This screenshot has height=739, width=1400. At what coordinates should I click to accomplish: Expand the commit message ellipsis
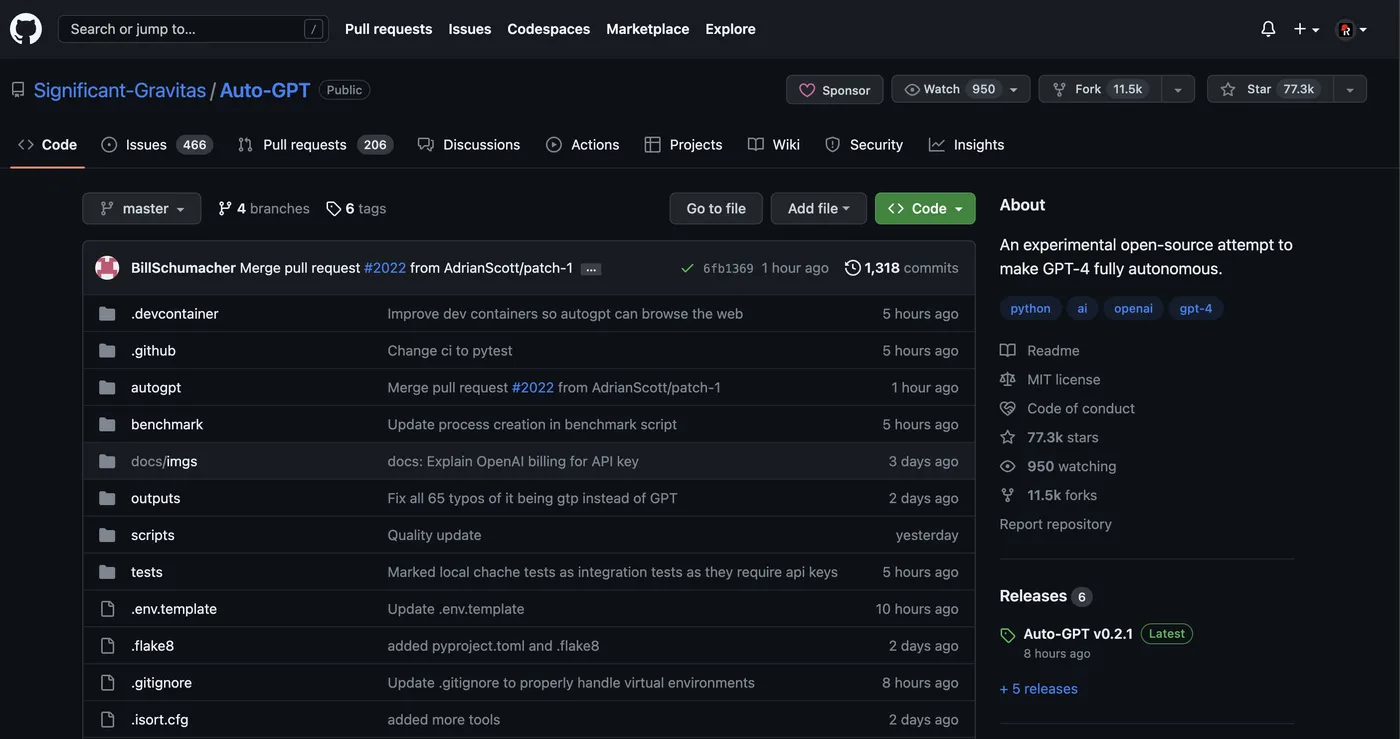point(591,269)
